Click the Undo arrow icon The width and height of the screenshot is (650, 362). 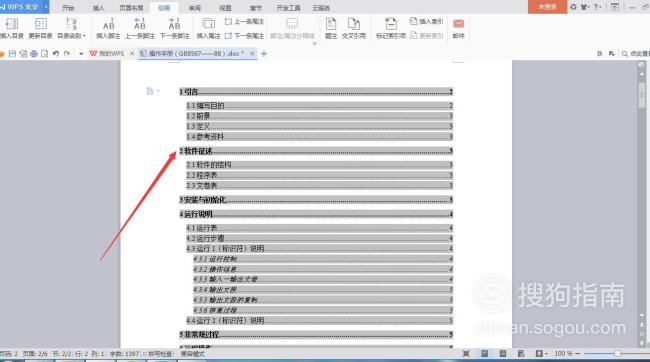tap(56, 53)
